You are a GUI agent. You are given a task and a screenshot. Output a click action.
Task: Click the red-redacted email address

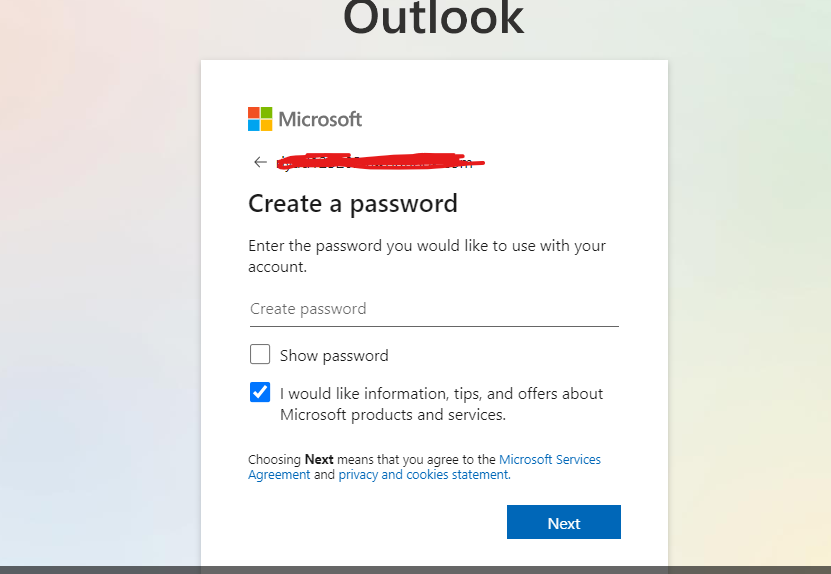(x=380, y=161)
